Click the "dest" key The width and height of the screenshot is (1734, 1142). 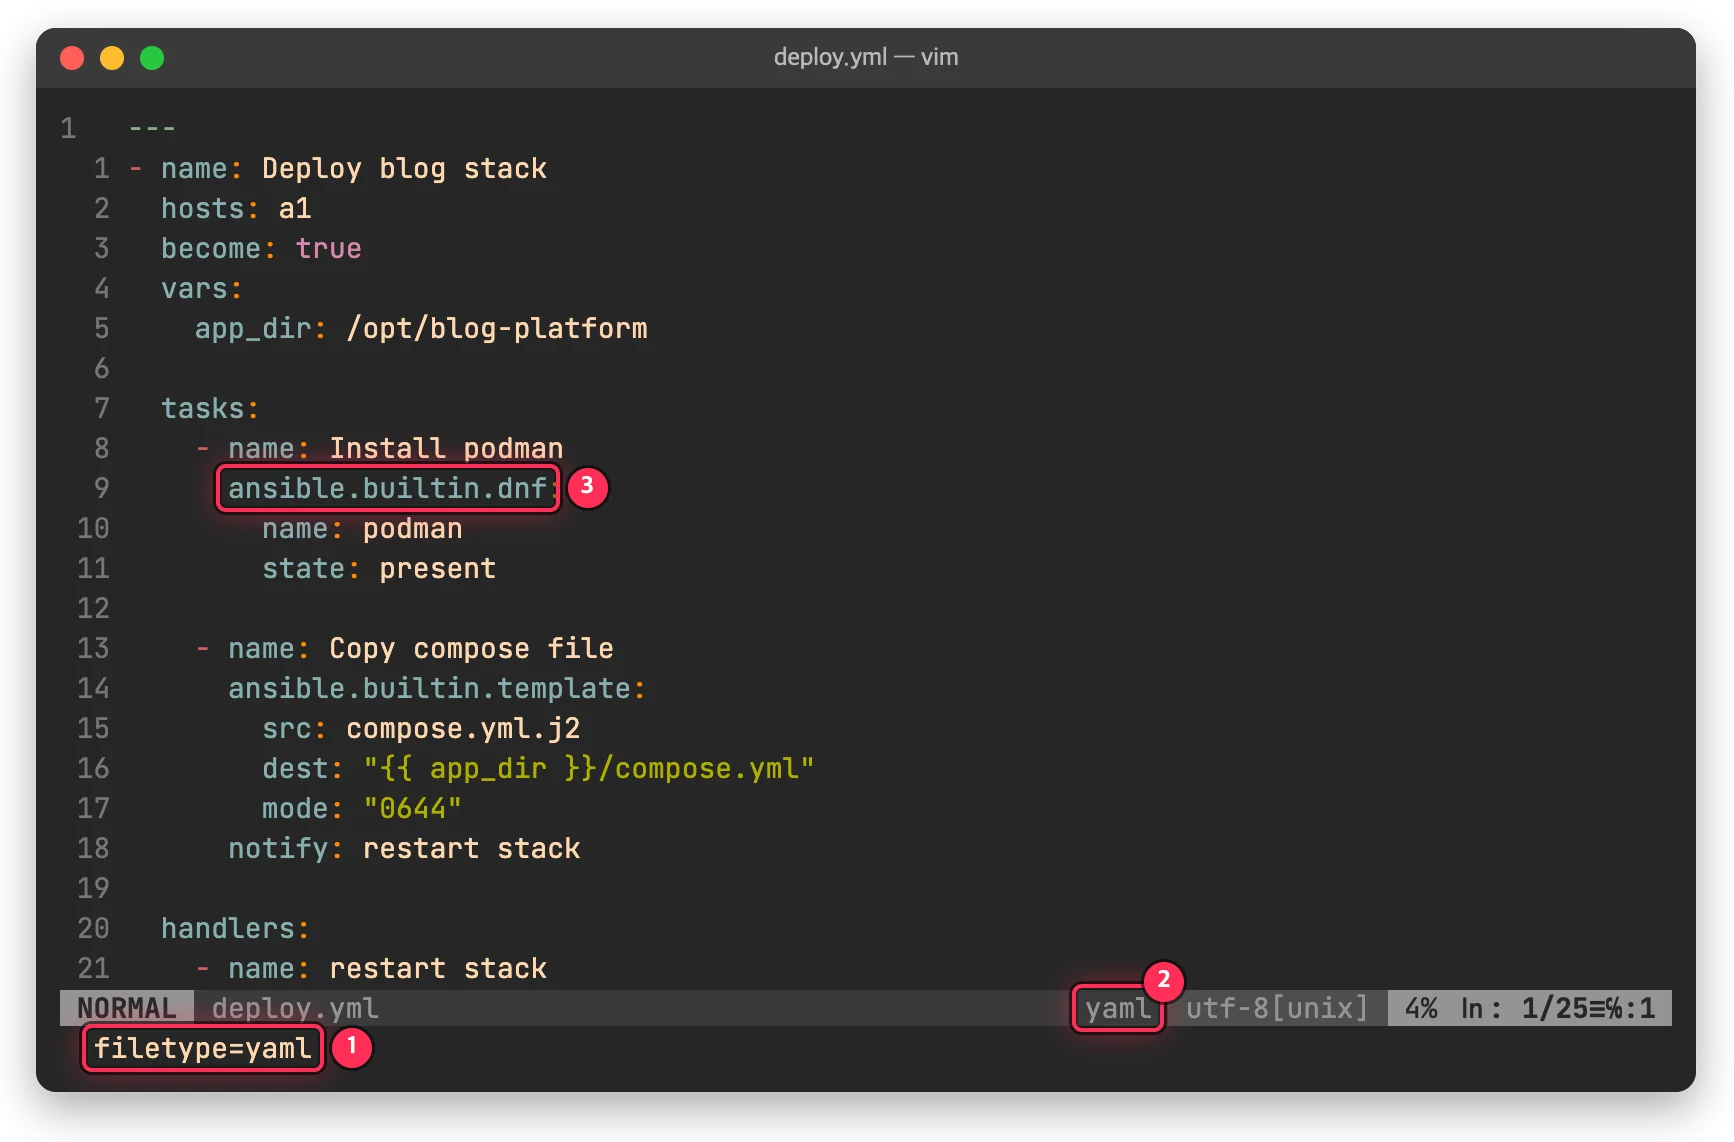pyautogui.click(x=295, y=768)
